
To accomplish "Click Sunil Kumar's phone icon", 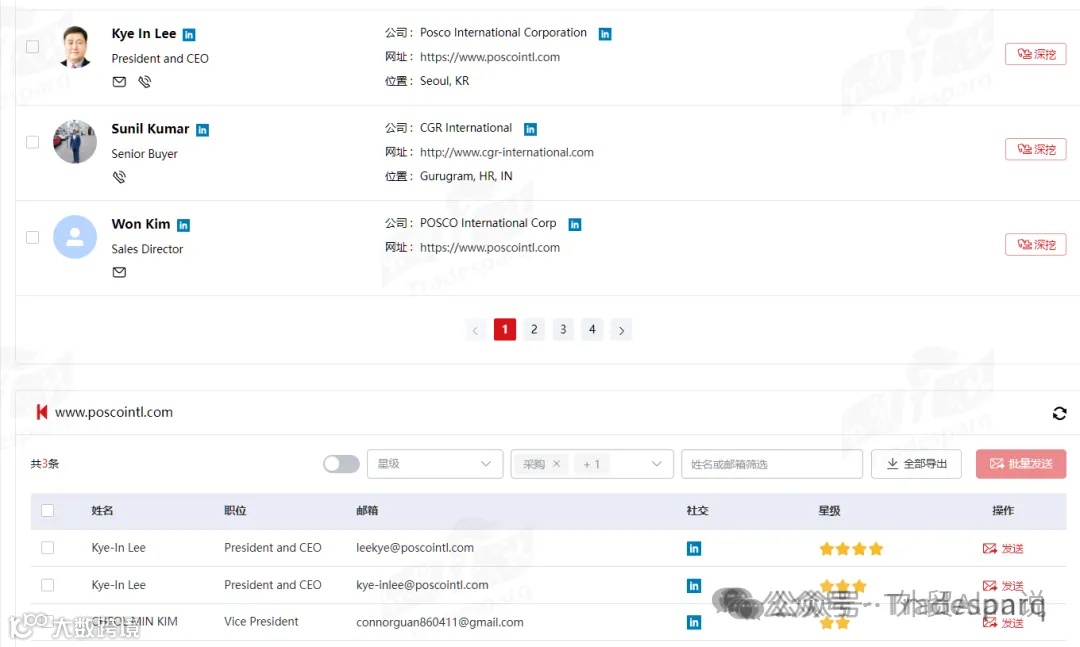I will (x=119, y=177).
